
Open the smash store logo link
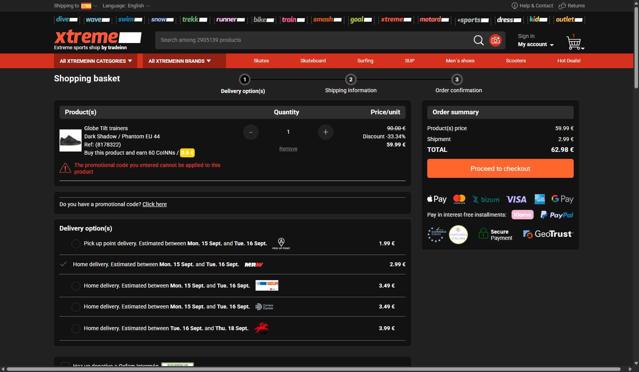pyautogui.click(x=327, y=19)
